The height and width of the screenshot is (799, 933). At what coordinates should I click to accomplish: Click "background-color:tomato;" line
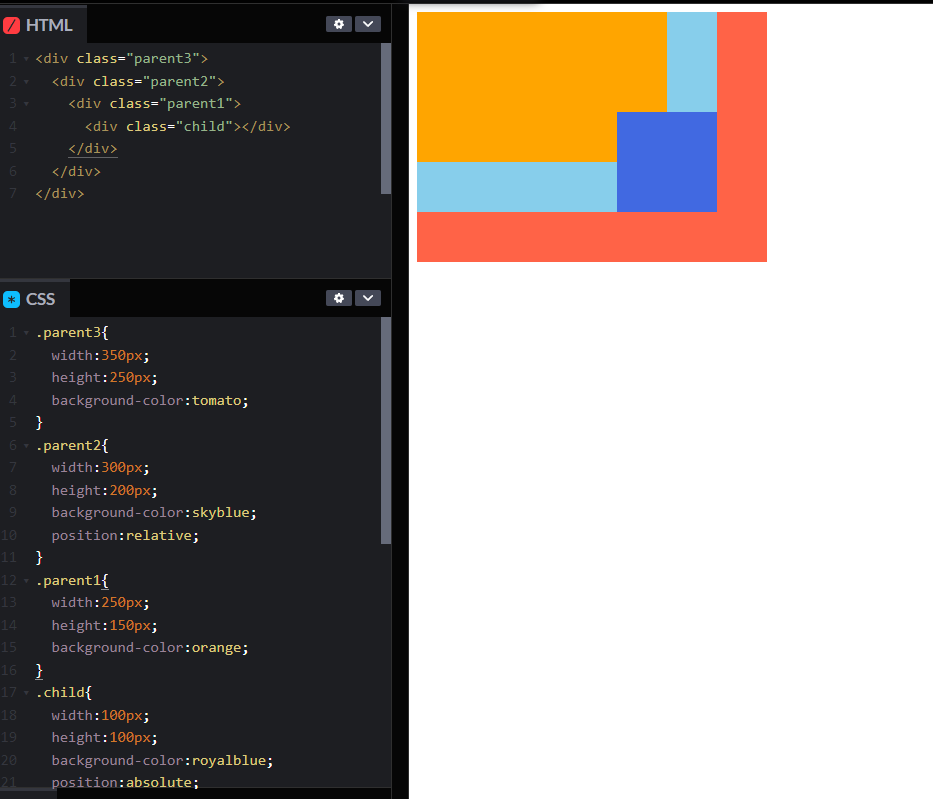tap(150, 400)
